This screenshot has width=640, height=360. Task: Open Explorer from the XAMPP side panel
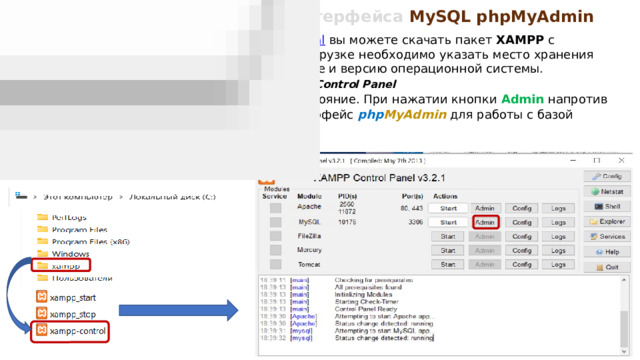(607, 222)
